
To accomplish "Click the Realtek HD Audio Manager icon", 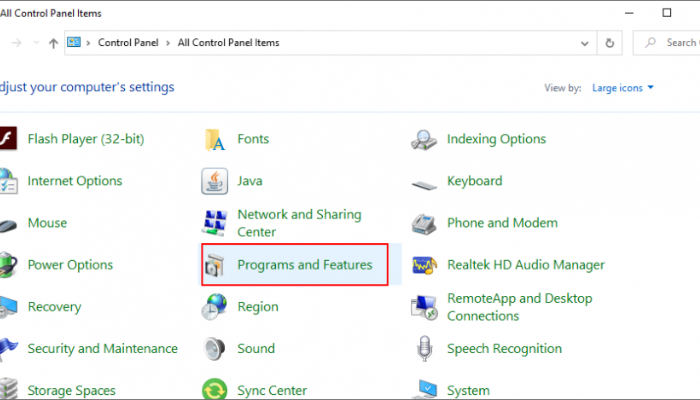I will point(424,265).
